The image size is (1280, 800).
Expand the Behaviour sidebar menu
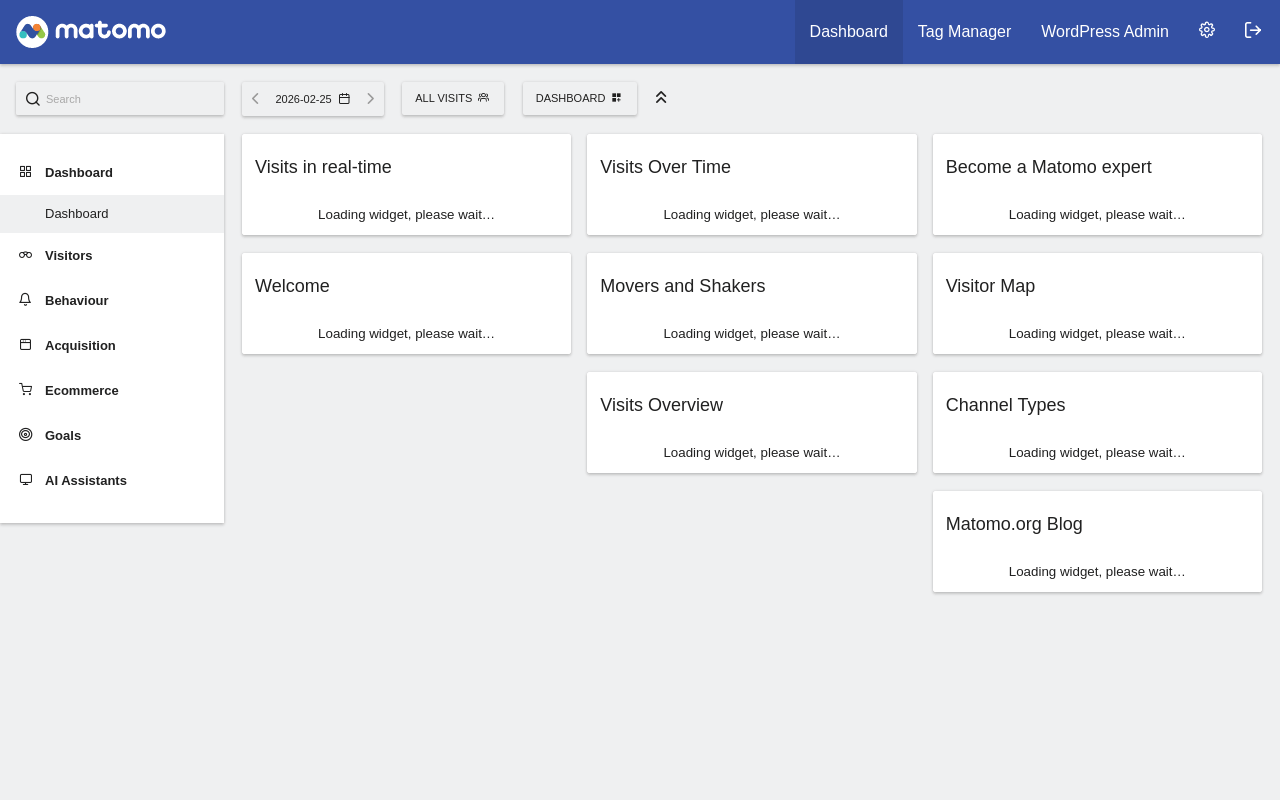pyautogui.click(x=76, y=301)
